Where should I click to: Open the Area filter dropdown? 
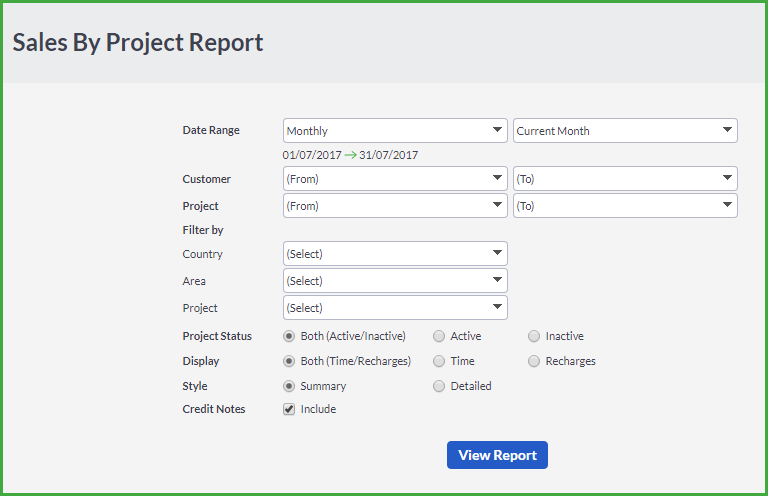point(395,281)
